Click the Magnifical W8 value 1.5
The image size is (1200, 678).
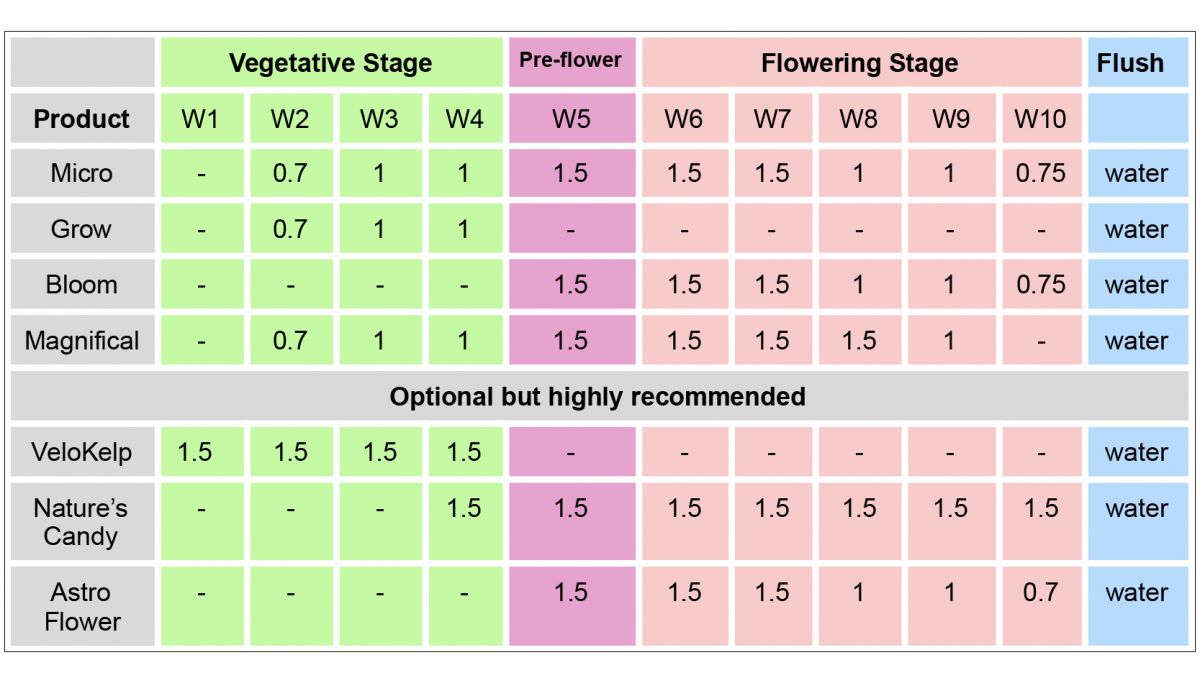click(x=859, y=341)
